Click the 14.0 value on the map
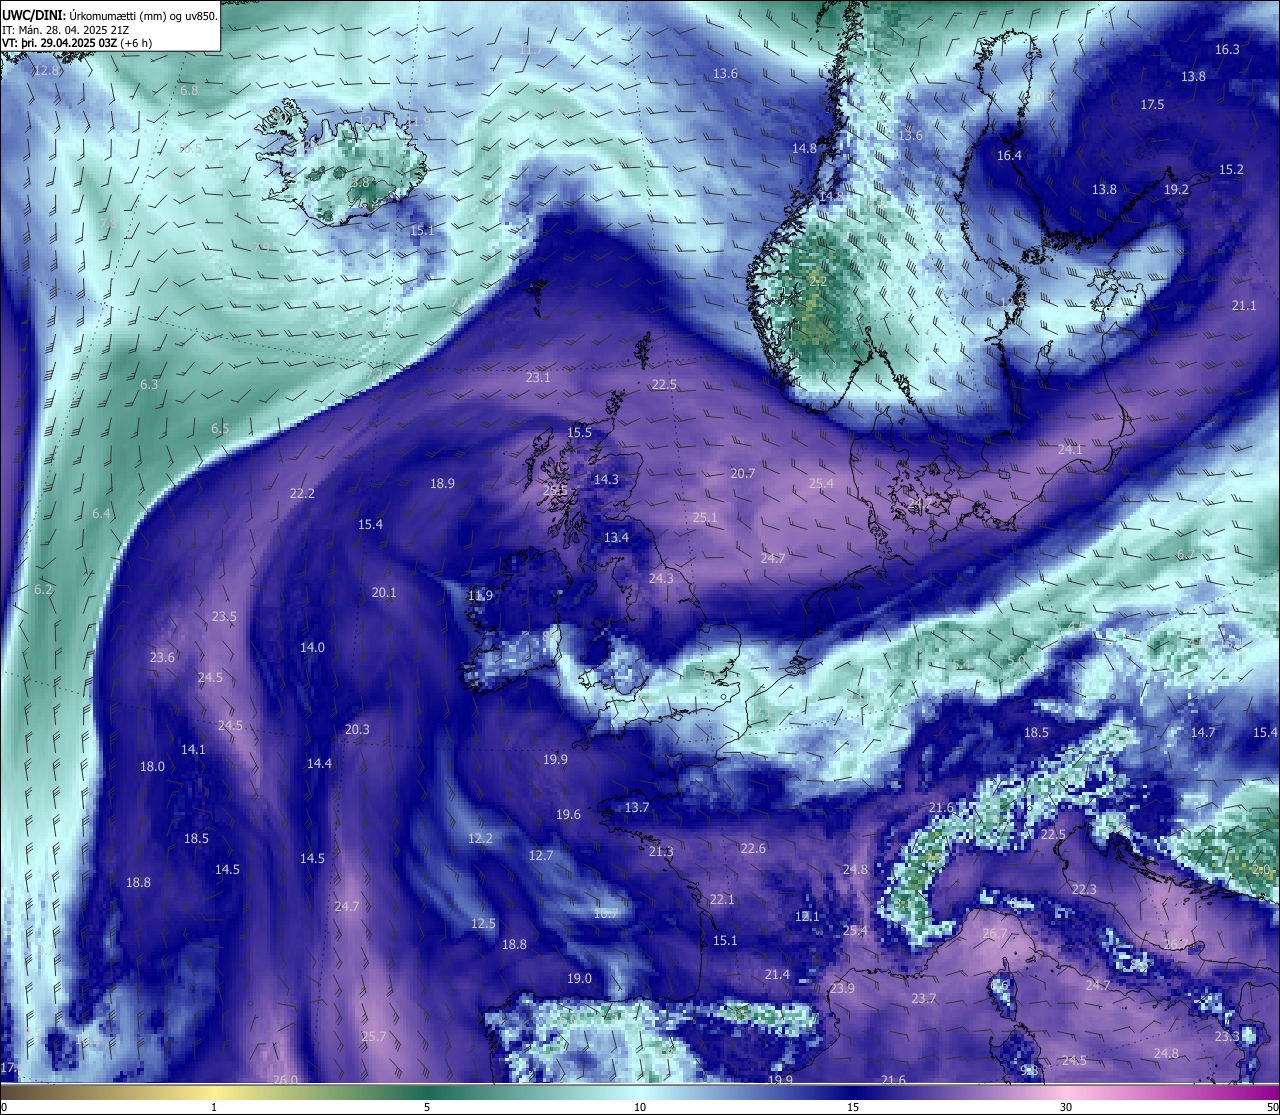This screenshot has height=1115, width=1280. point(313,648)
